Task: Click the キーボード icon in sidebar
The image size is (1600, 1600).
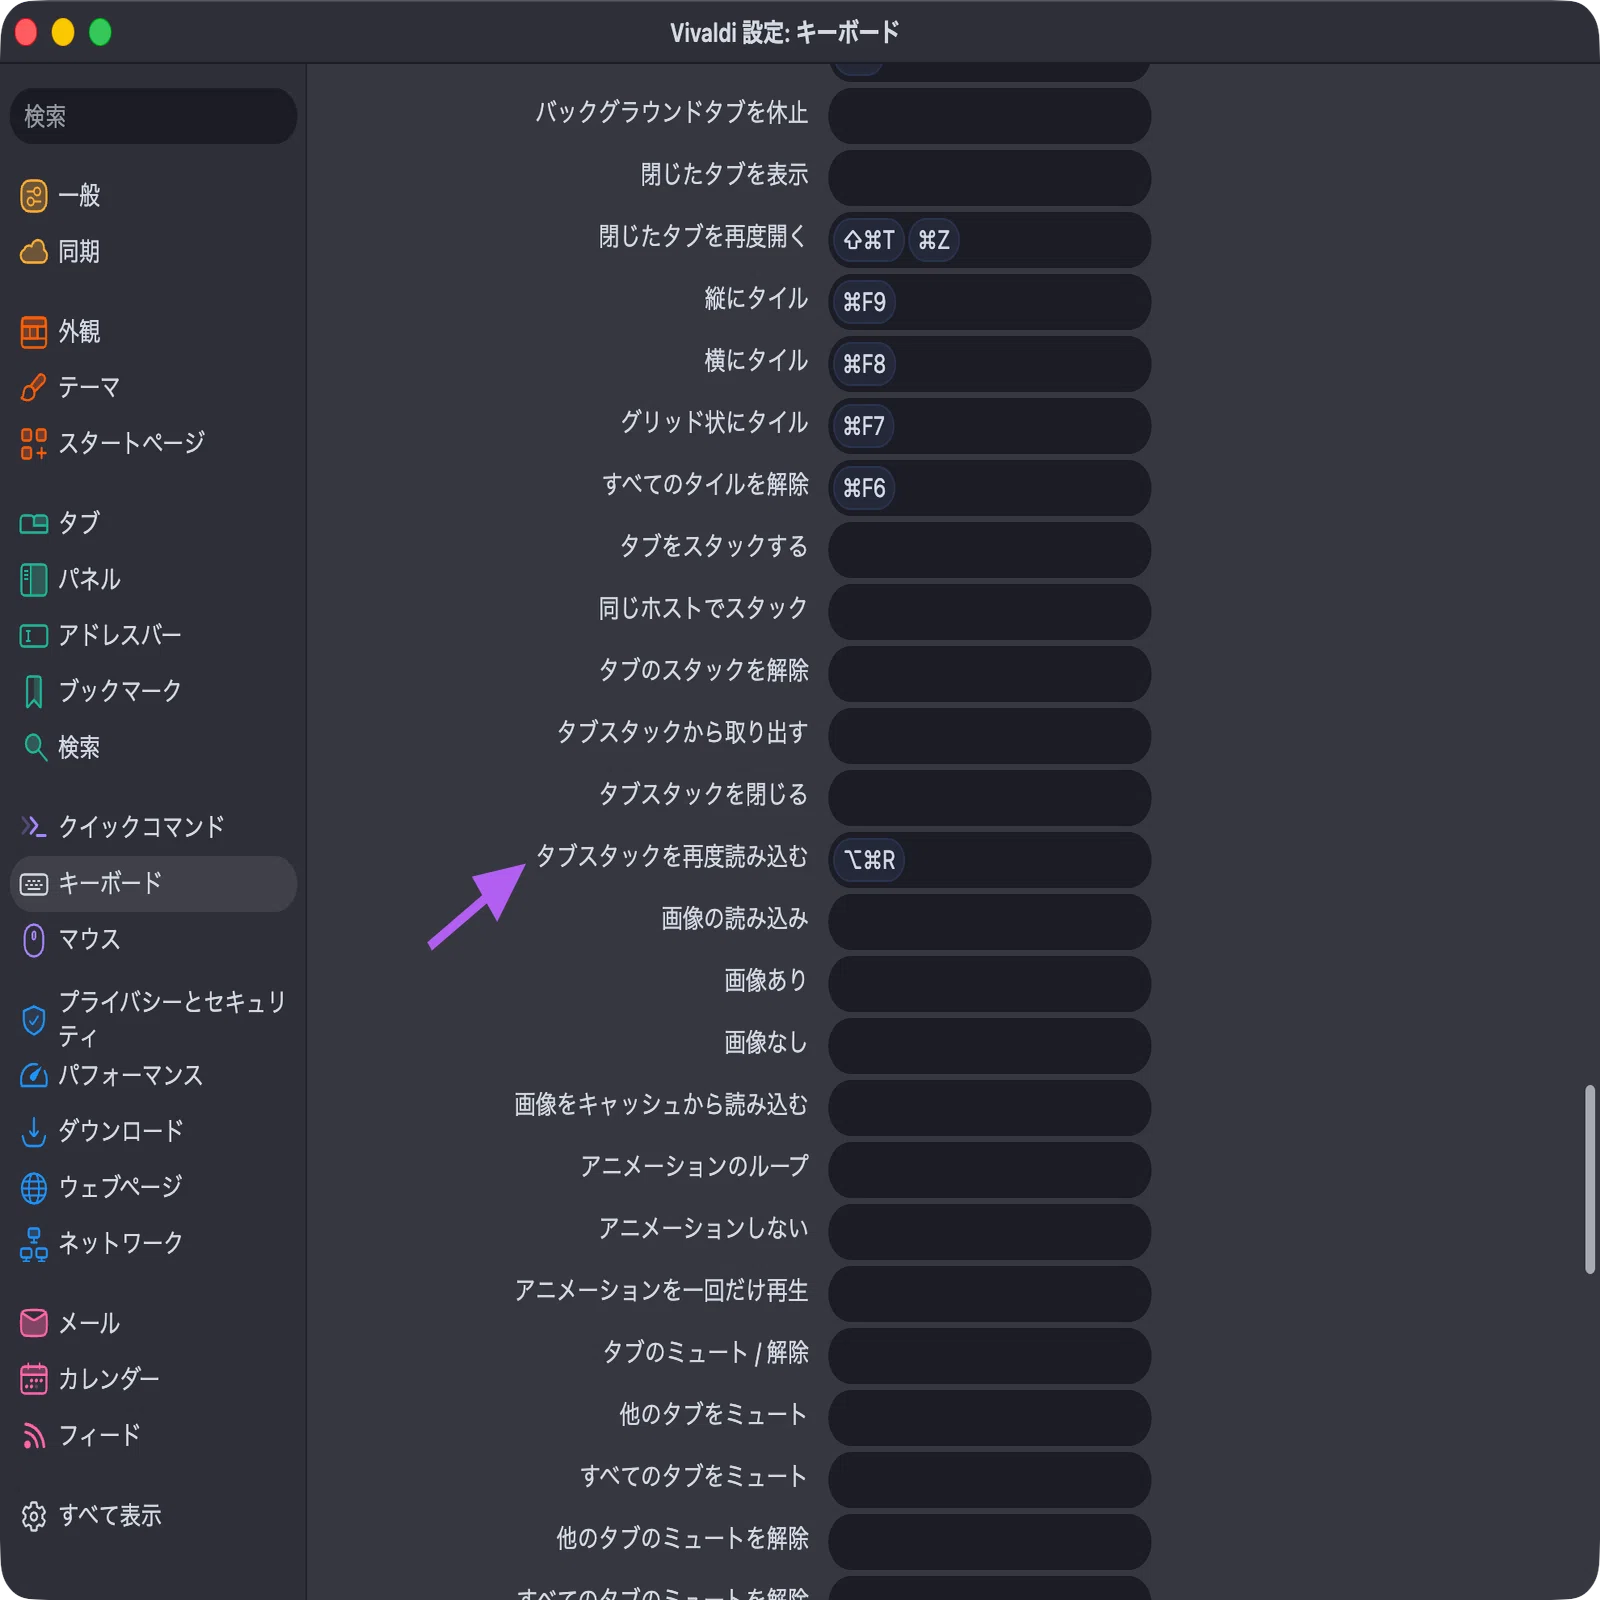Action: point(34,884)
